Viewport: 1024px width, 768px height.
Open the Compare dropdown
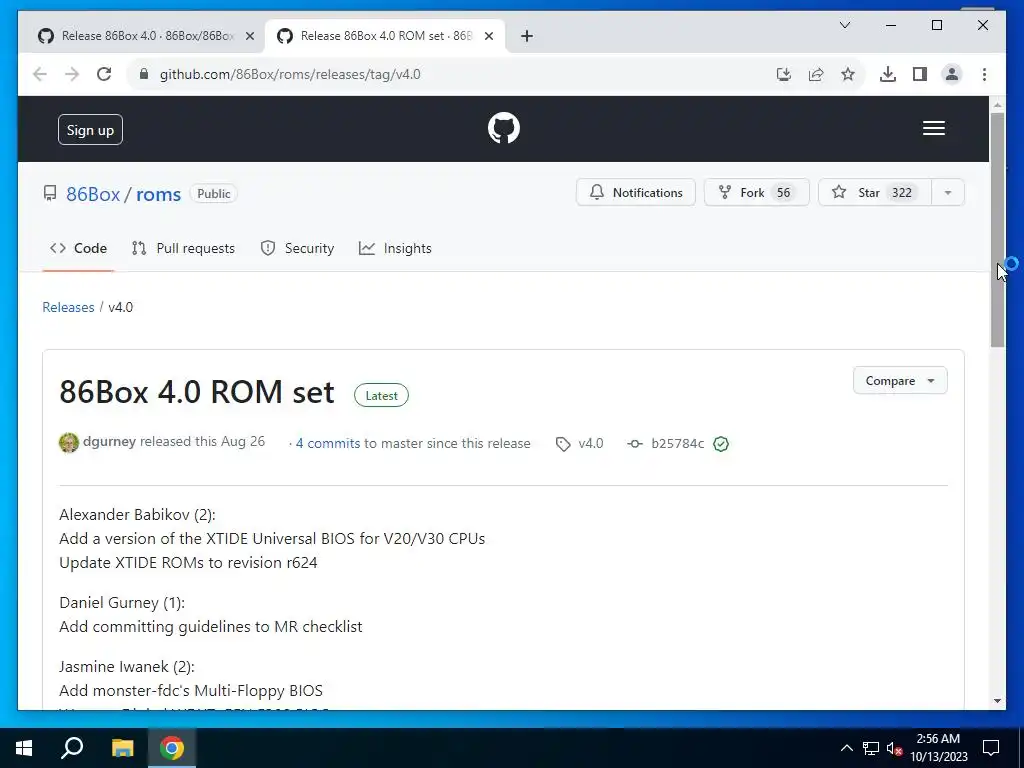pyautogui.click(x=900, y=381)
